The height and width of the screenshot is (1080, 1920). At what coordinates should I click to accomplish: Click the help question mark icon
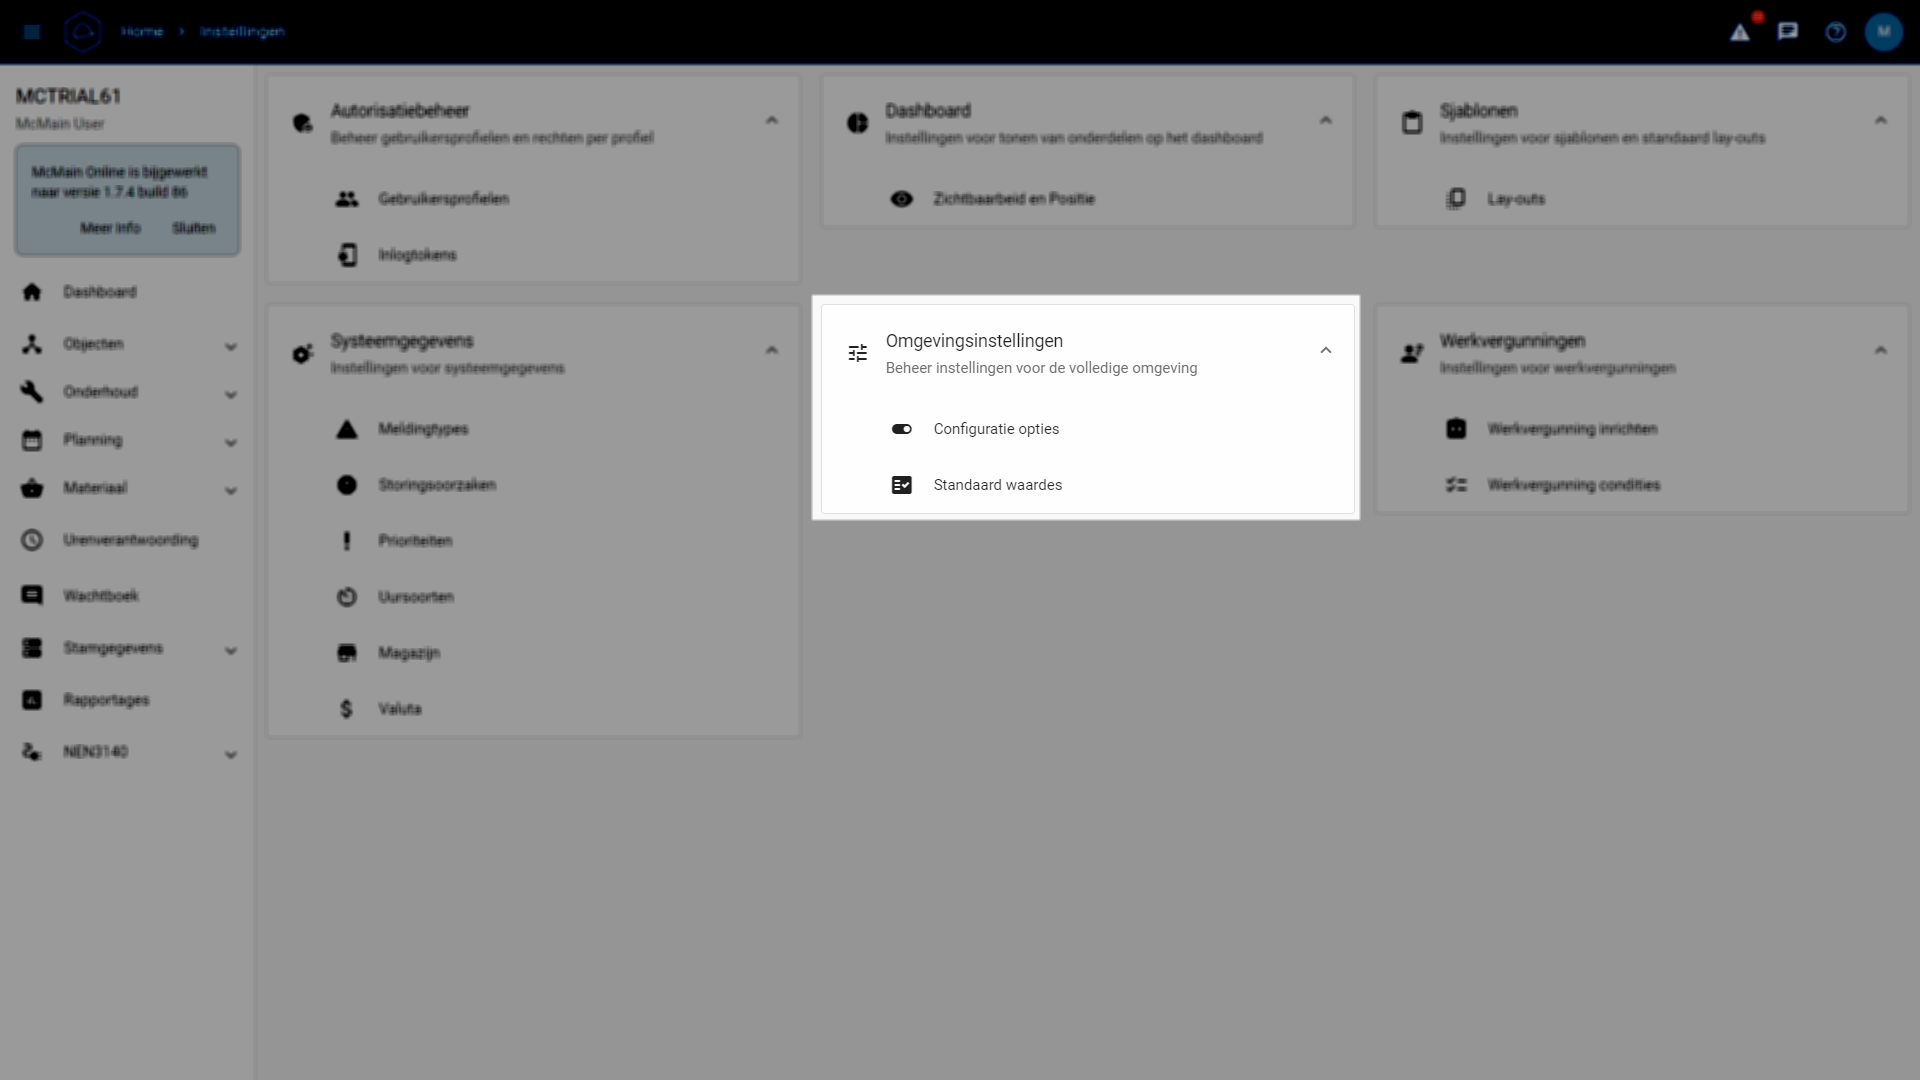pyautogui.click(x=1835, y=32)
